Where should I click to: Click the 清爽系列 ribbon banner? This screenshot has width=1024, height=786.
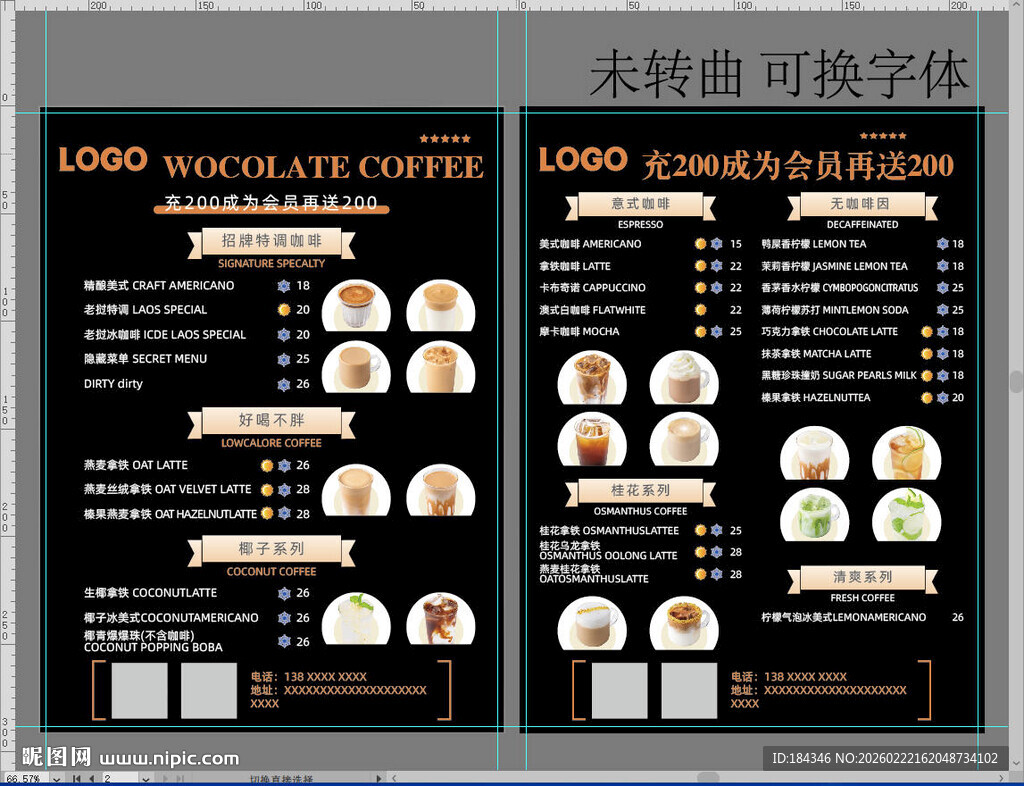coord(863,578)
